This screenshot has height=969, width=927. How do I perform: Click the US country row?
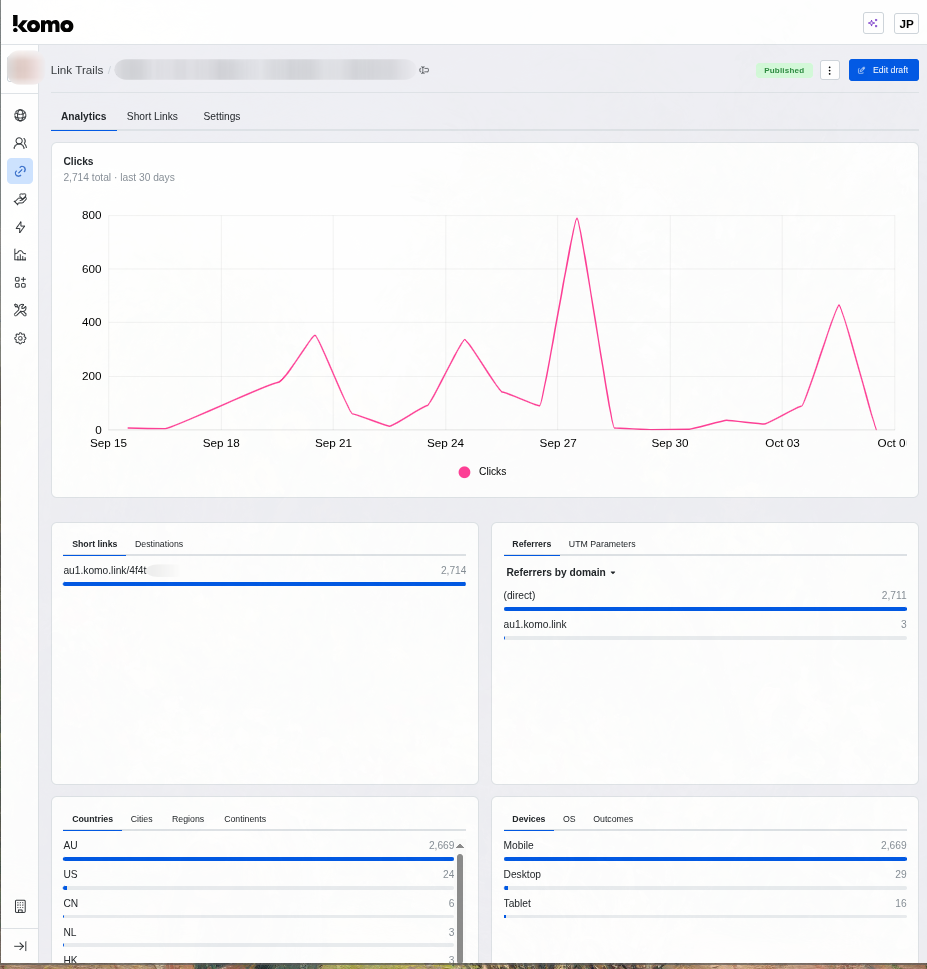pos(259,879)
